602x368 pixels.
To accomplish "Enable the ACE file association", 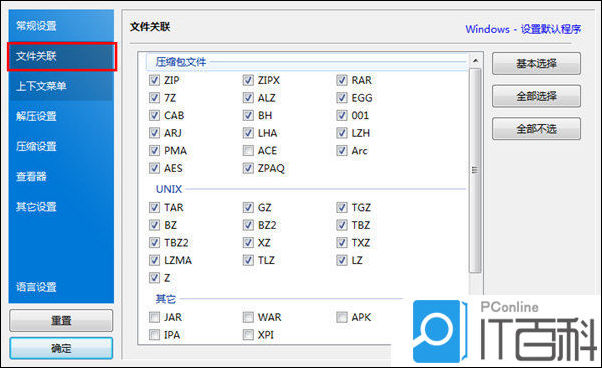I will 248,150.
